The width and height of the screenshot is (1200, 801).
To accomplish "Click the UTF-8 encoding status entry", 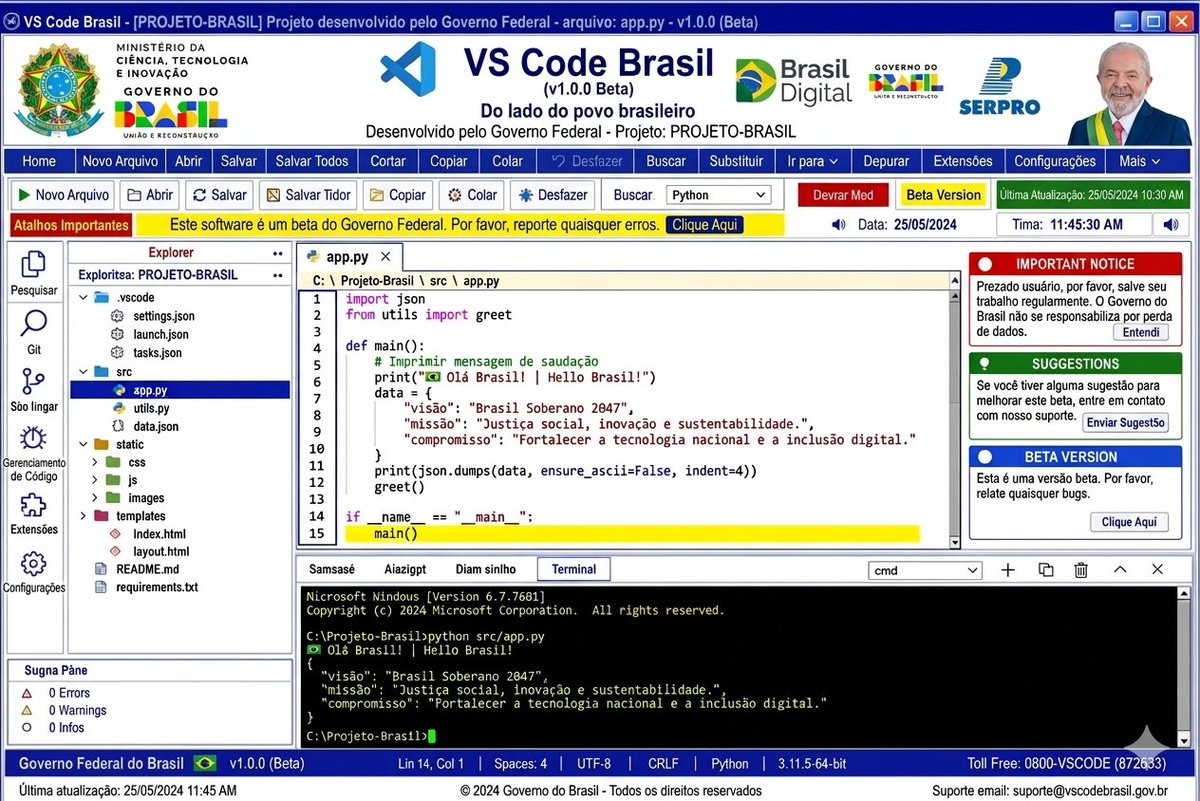I will tap(594, 763).
